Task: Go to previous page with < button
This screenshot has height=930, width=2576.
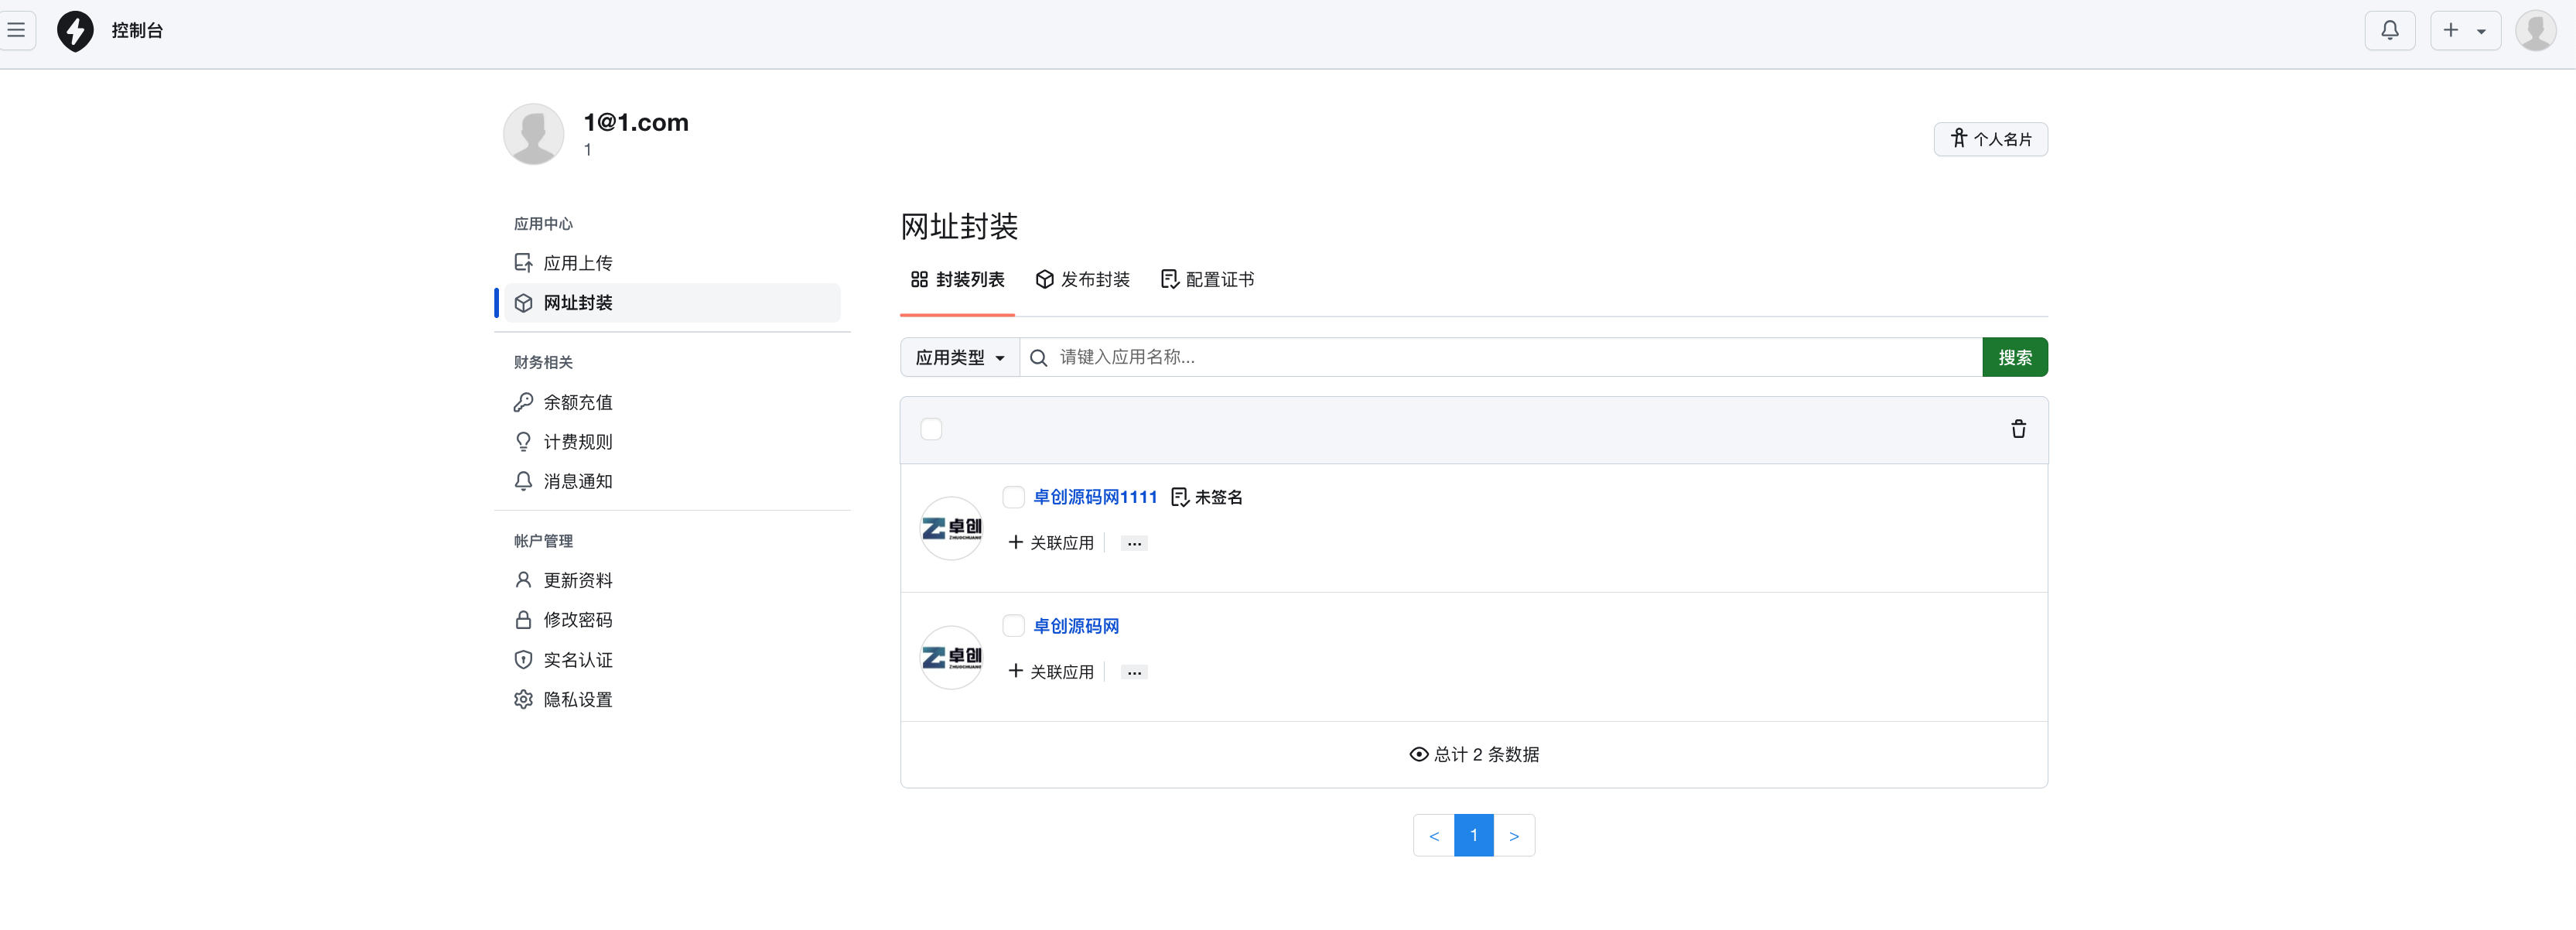Action: click(x=1433, y=836)
